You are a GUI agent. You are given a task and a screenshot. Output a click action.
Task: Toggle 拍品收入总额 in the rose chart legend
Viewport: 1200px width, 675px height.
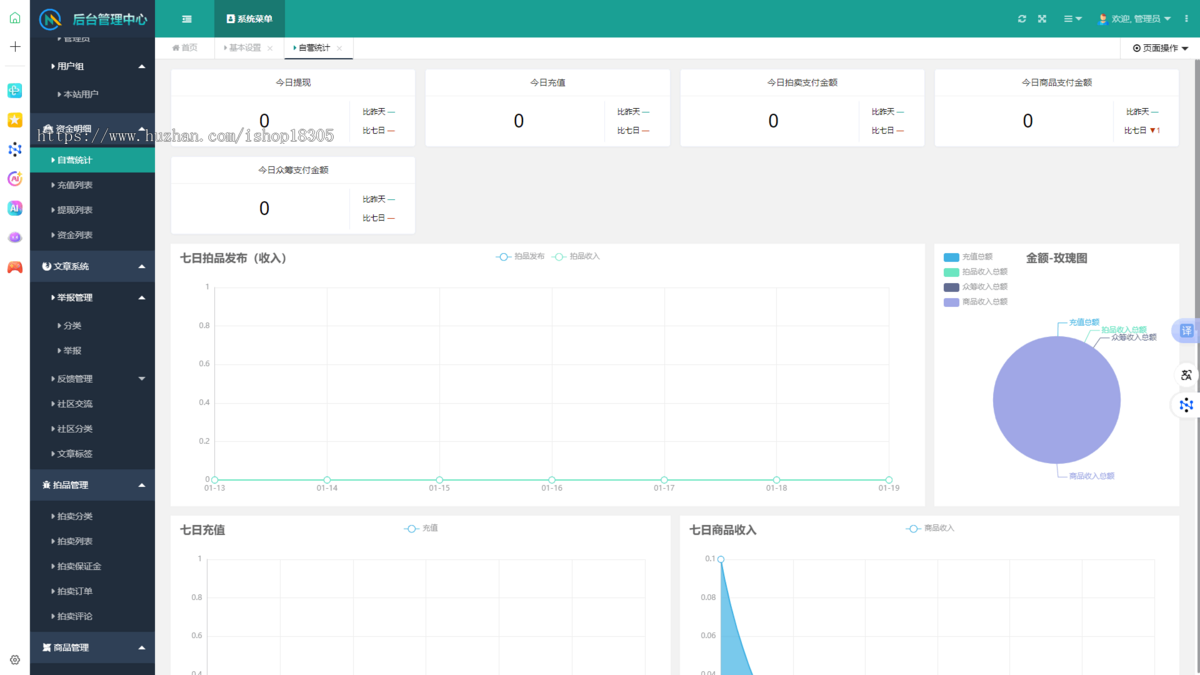975,272
